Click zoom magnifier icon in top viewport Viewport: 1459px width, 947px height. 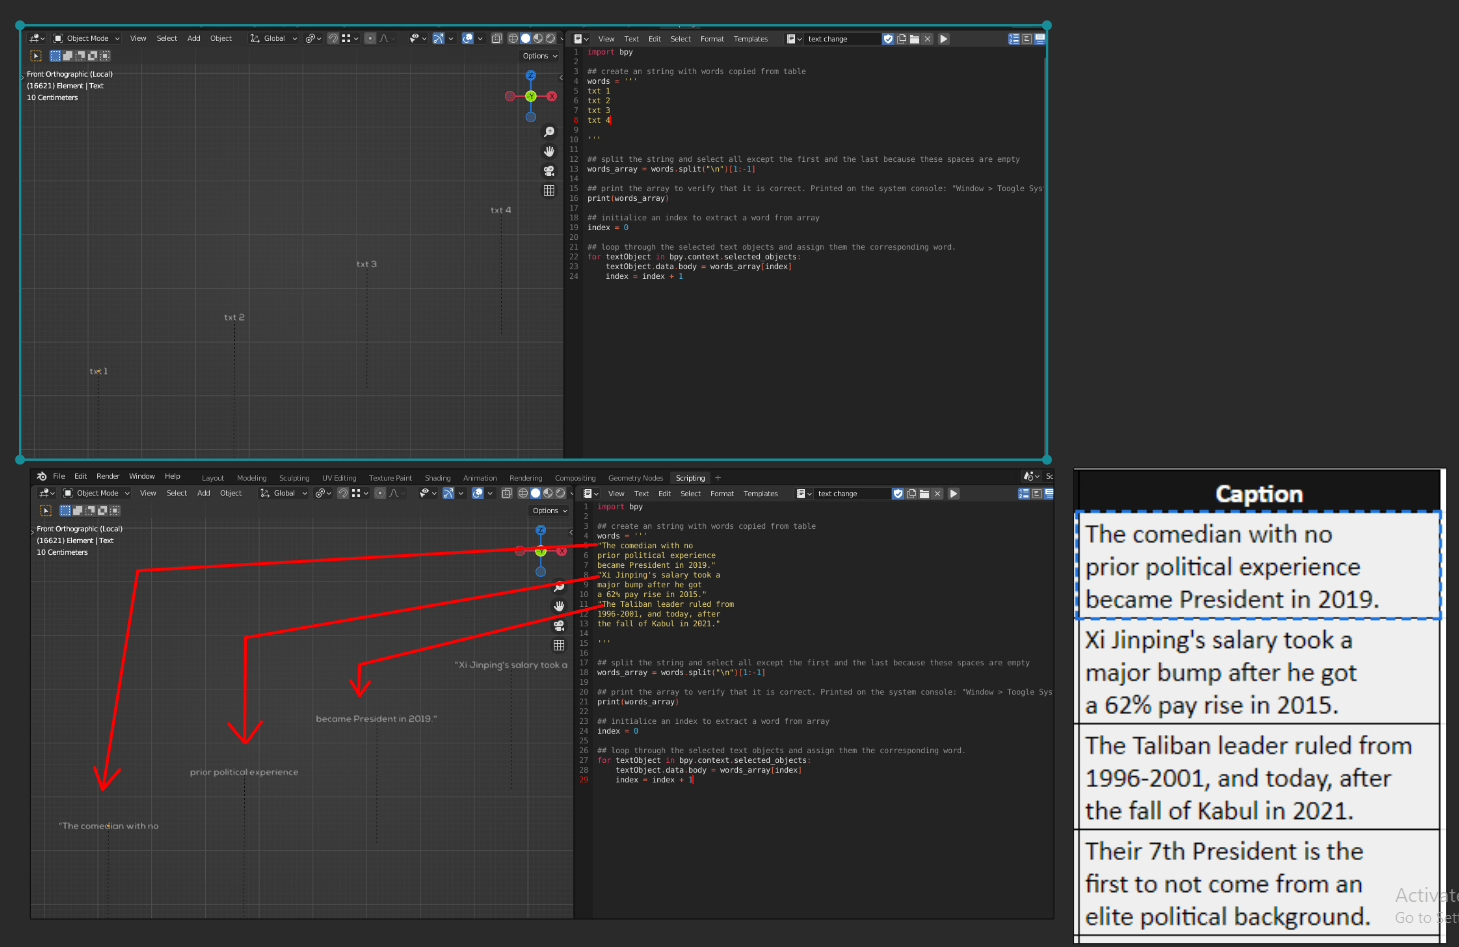pos(549,132)
